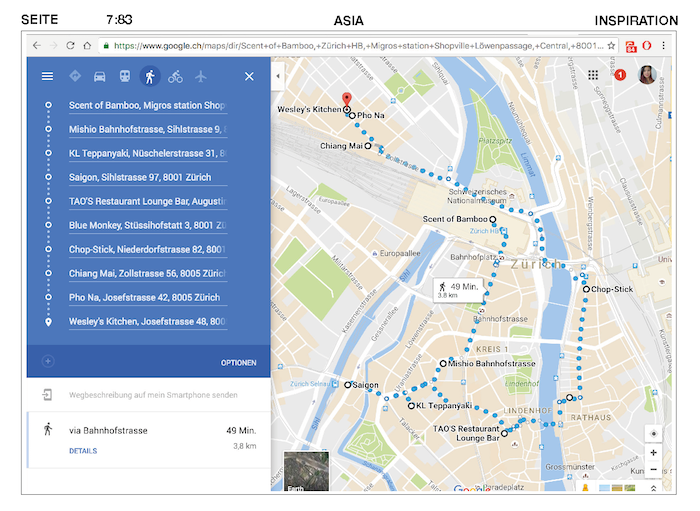Click Wegbeschreibung auf mein Smartphone senden

pos(153,395)
